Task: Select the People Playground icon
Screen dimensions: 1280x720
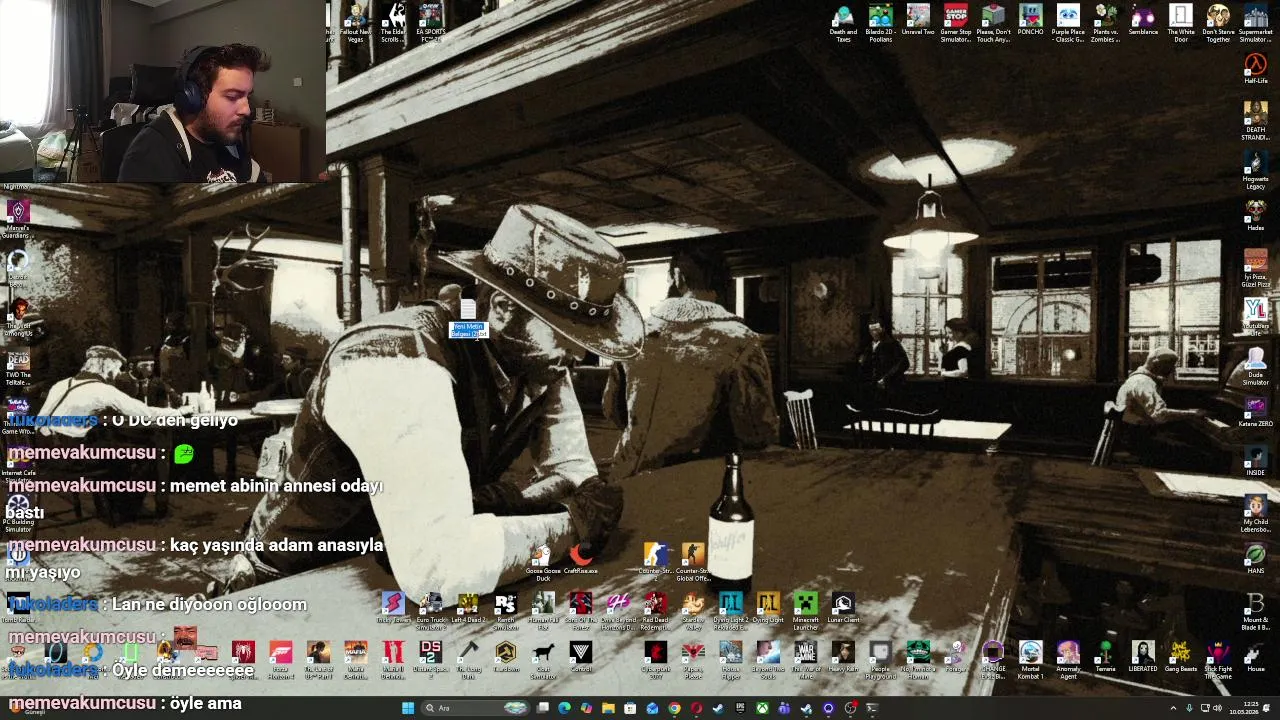Action: click(880, 660)
